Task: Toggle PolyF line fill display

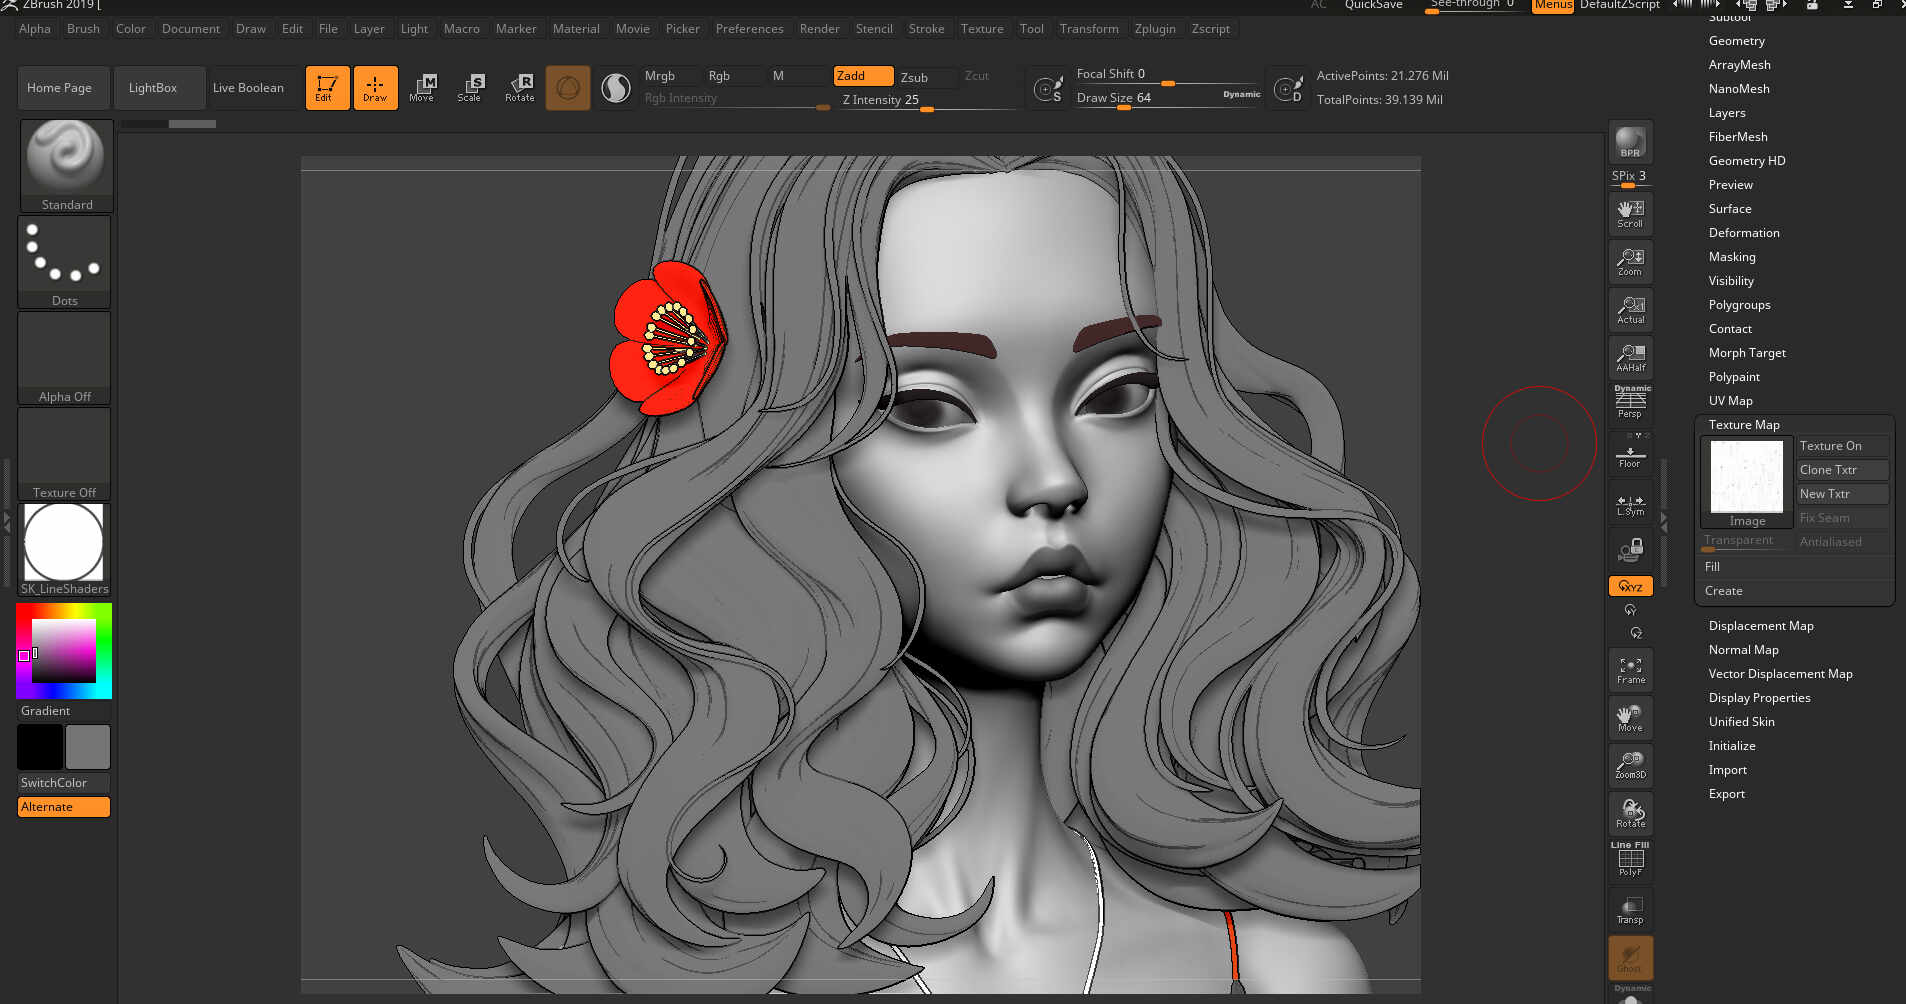Action: [x=1630, y=860]
